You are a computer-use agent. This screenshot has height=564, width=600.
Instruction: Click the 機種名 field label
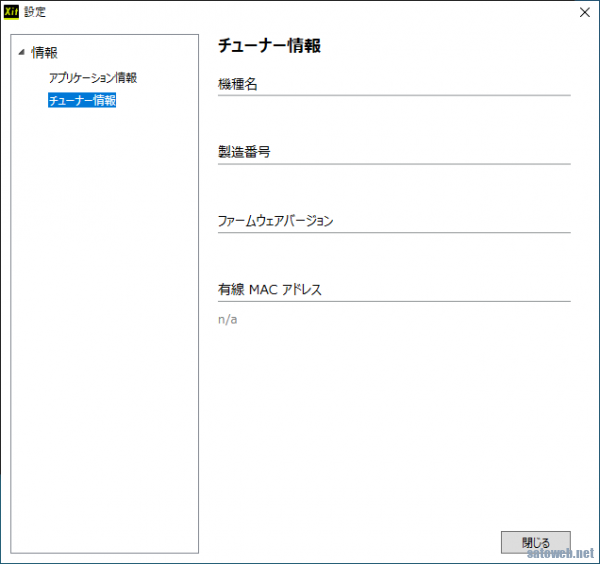pyautogui.click(x=238, y=84)
